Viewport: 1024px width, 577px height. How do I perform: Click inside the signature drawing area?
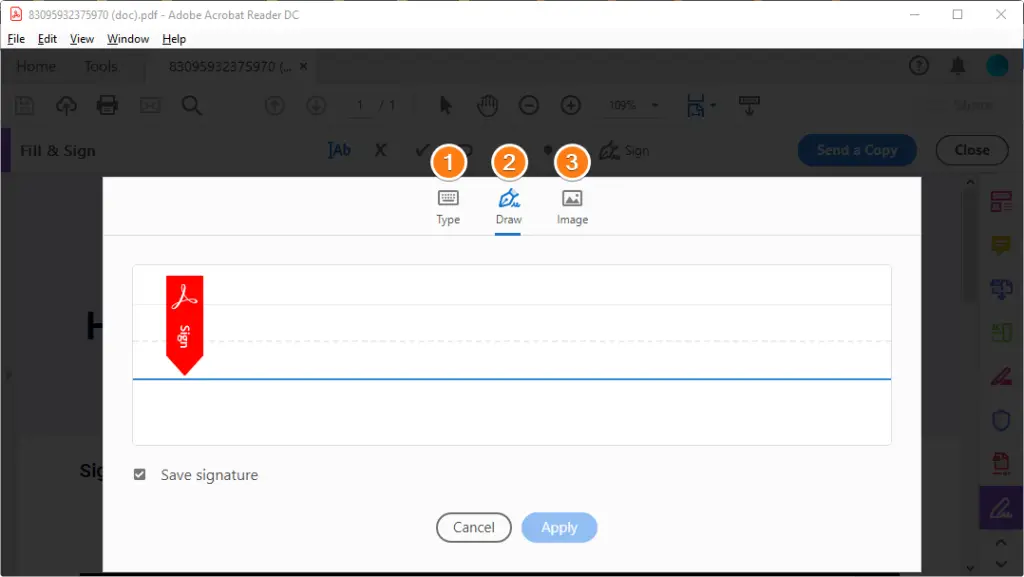[511, 355]
